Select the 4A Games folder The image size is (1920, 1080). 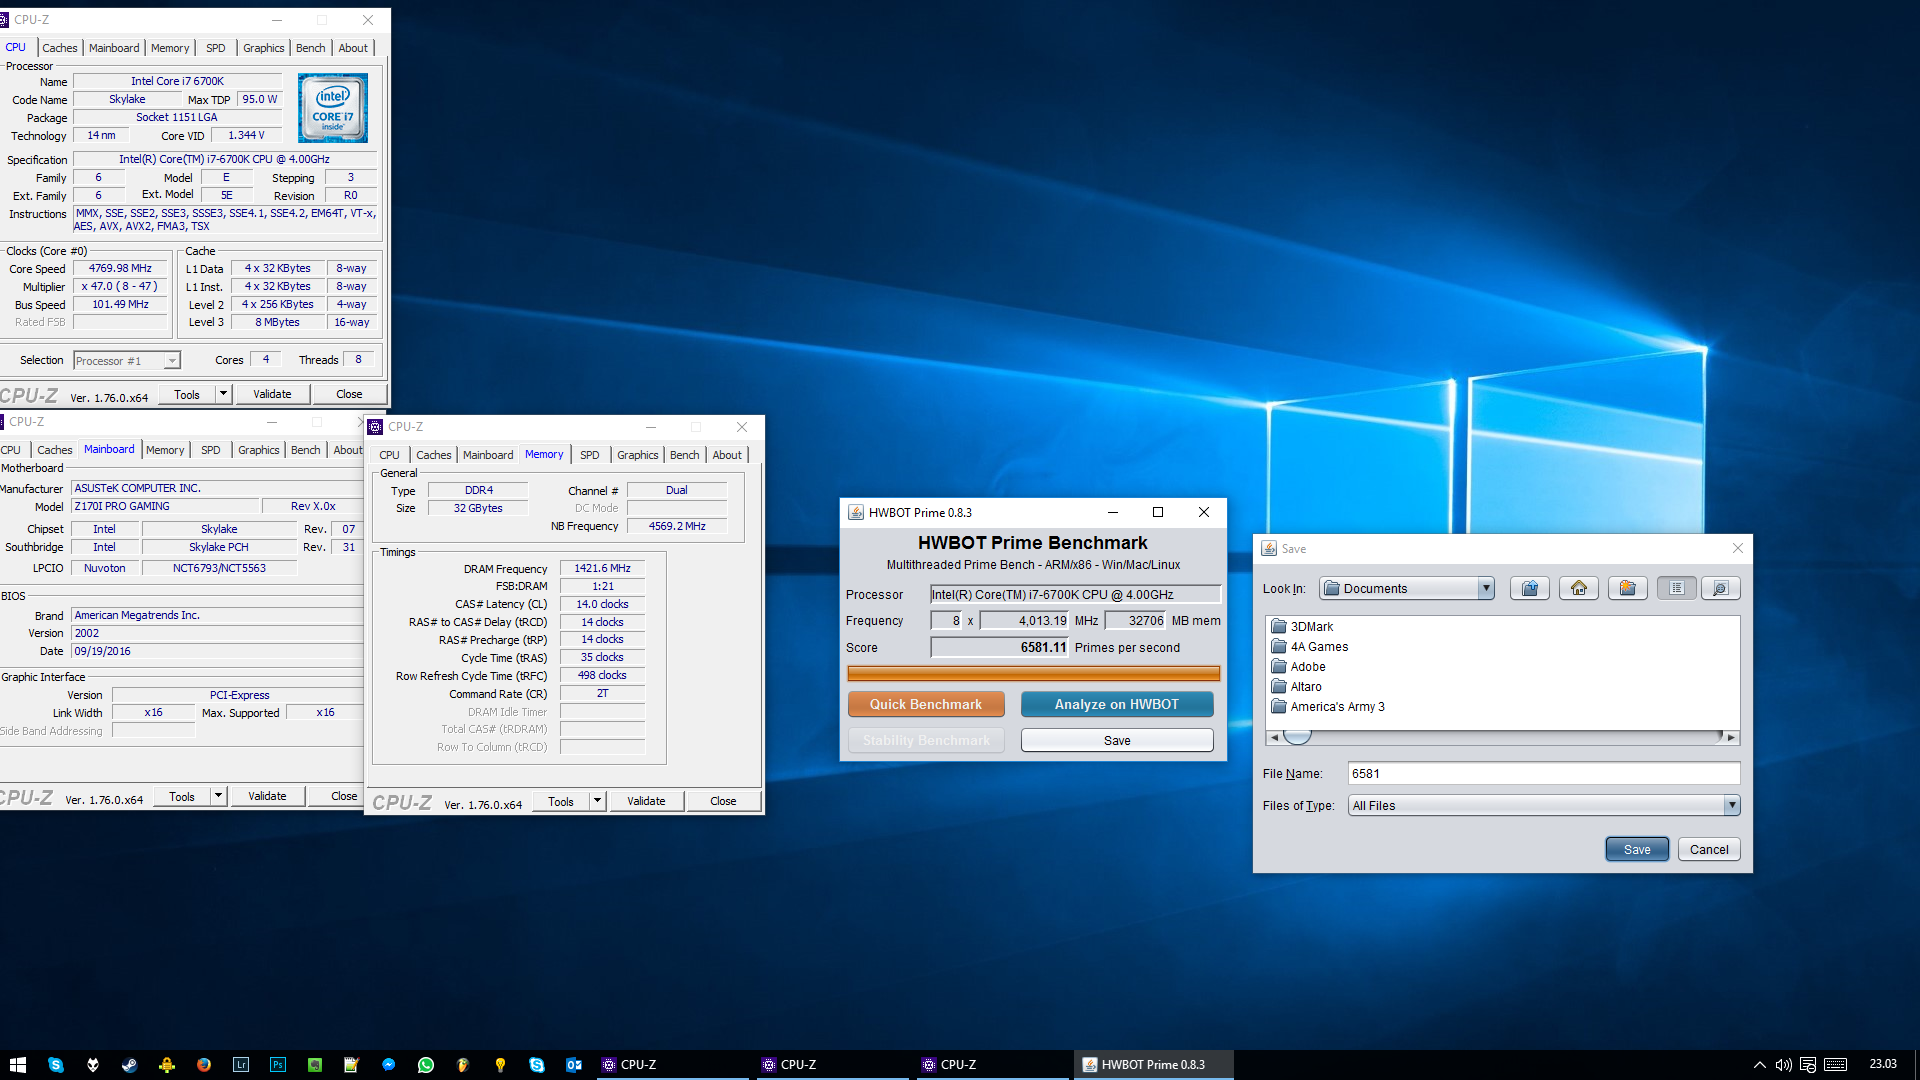[x=1309, y=647]
